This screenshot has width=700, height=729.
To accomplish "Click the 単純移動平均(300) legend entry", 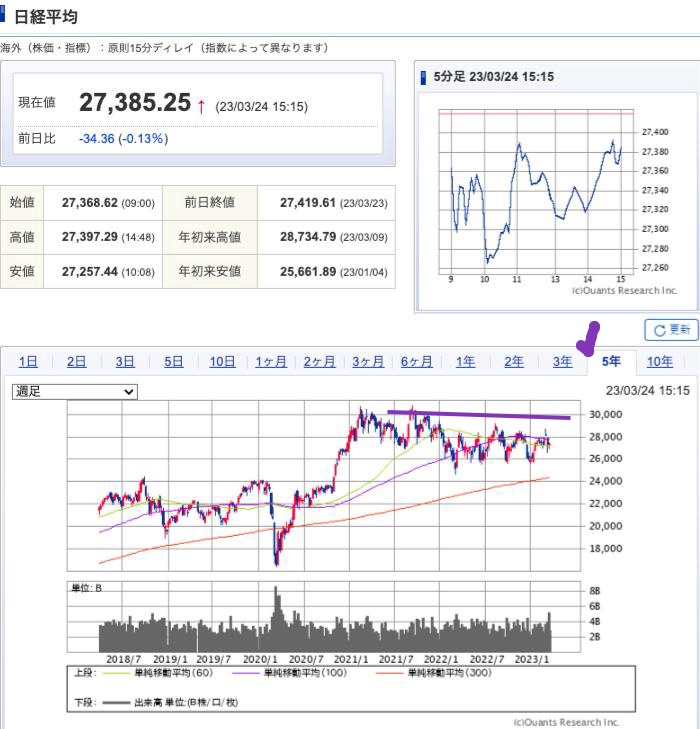I will pos(434,673).
